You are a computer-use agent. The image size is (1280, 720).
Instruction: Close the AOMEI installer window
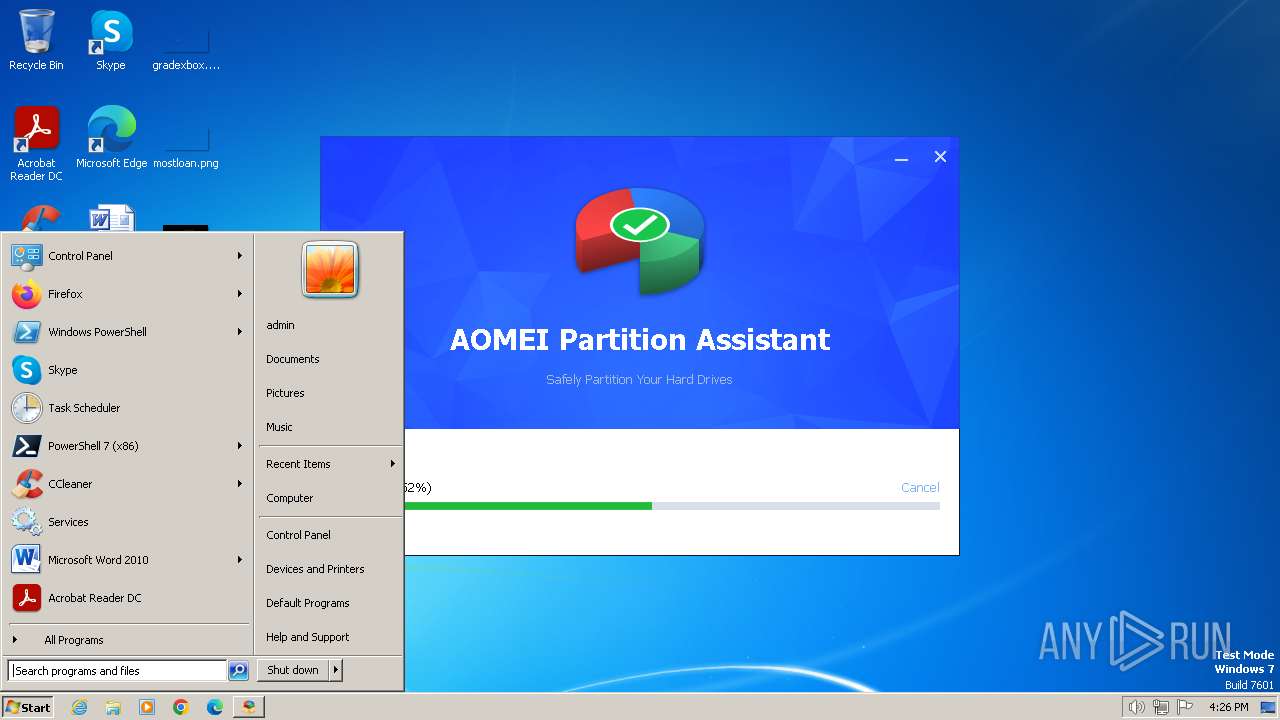click(x=940, y=157)
